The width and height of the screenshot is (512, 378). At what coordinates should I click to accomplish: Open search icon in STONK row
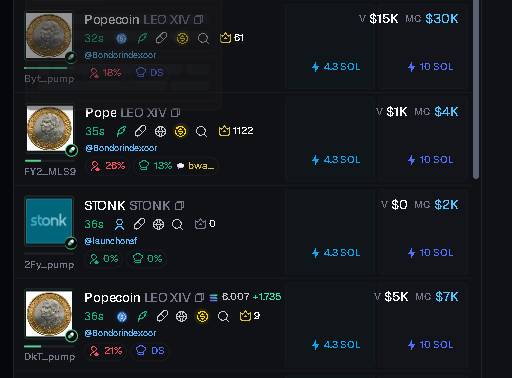[177, 224]
